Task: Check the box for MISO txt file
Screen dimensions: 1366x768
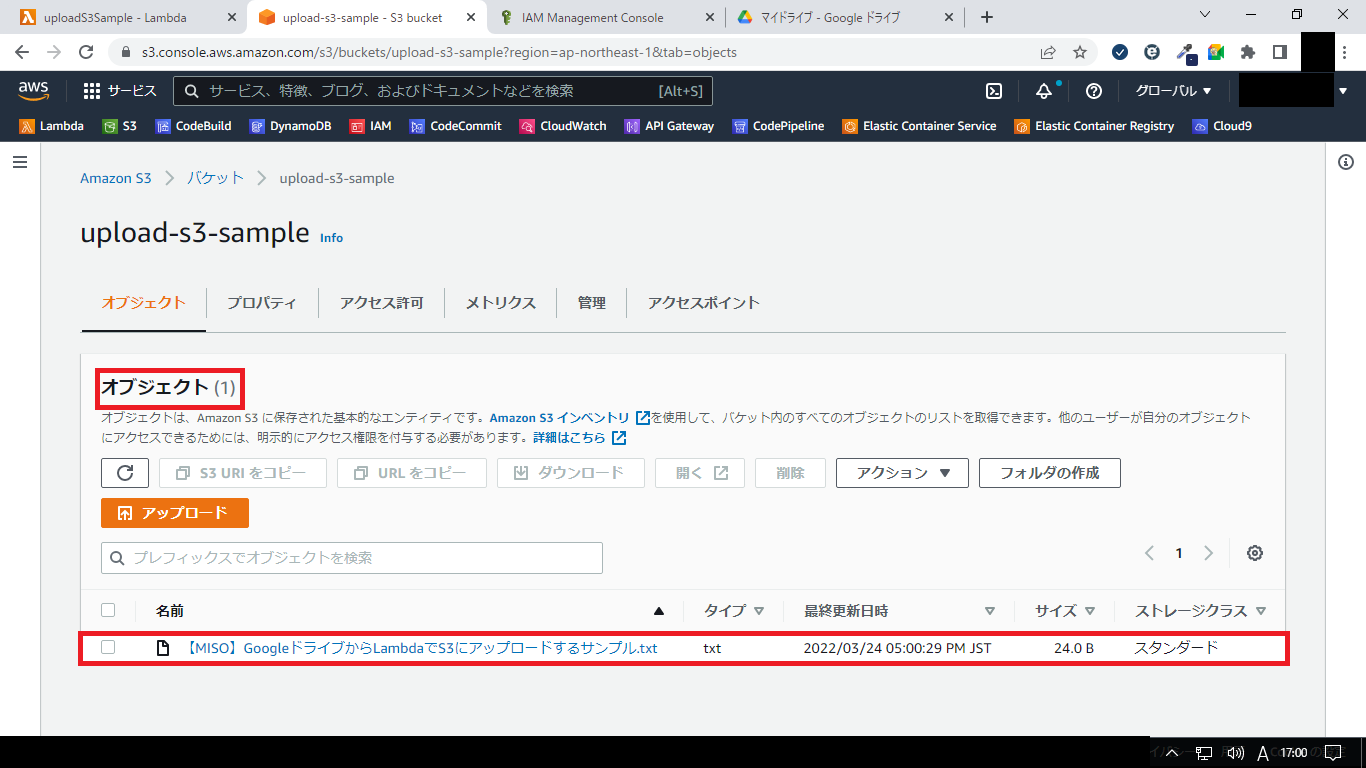Action: 108,648
